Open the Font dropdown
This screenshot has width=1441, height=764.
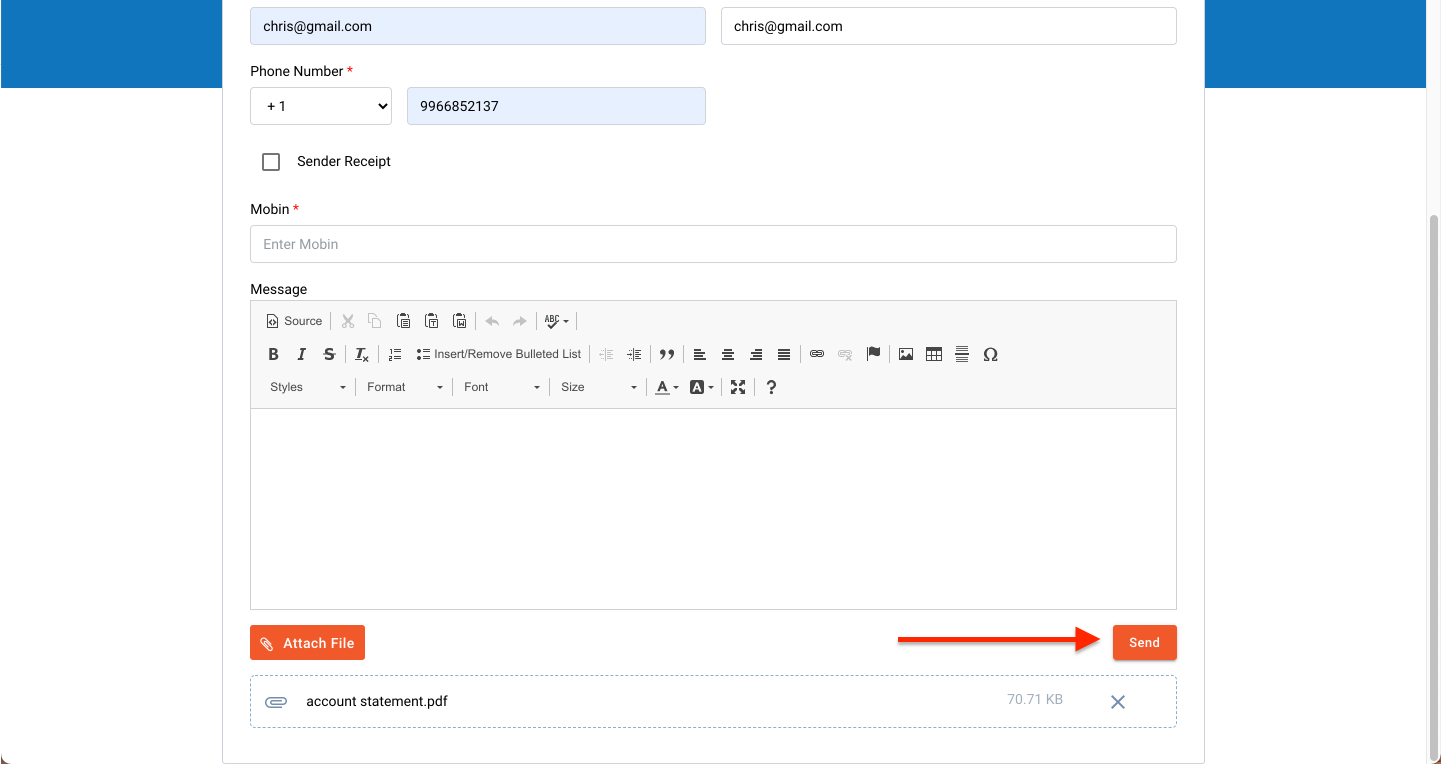pyautogui.click(x=502, y=387)
